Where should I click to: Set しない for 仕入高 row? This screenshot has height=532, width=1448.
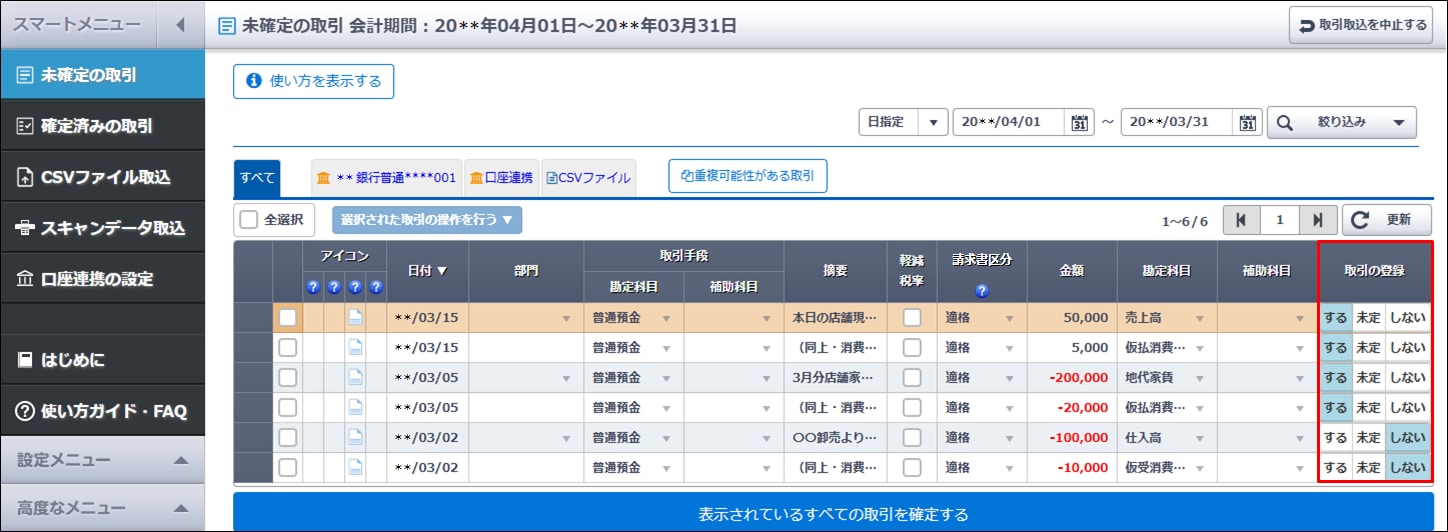tap(1408, 438)
